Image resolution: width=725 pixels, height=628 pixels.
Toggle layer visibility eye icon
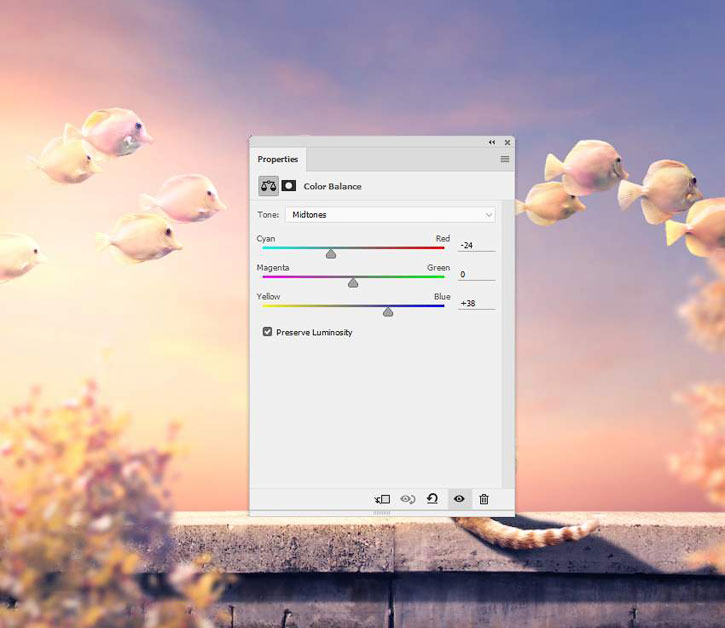(459, 499)
